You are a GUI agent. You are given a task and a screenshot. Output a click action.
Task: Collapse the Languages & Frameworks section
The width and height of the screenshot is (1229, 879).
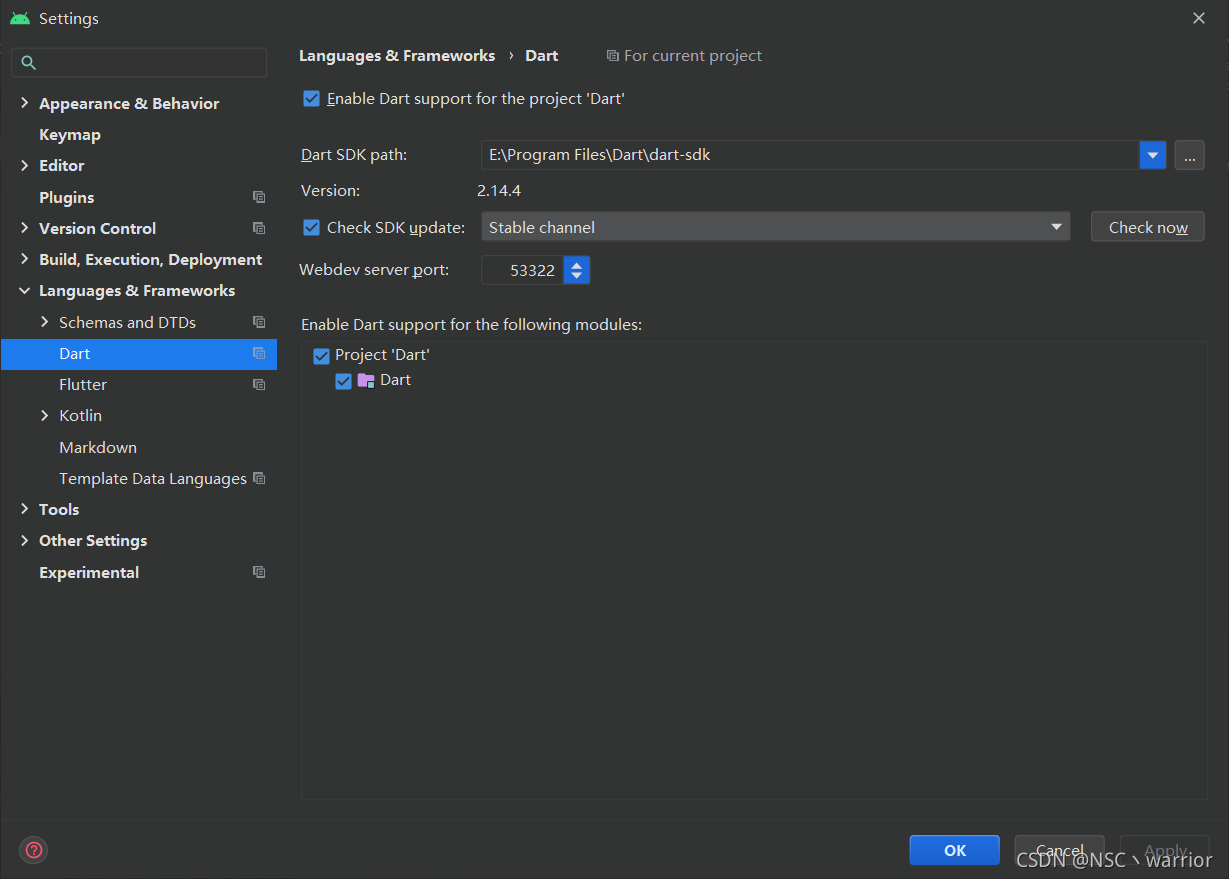pos(24,290)
